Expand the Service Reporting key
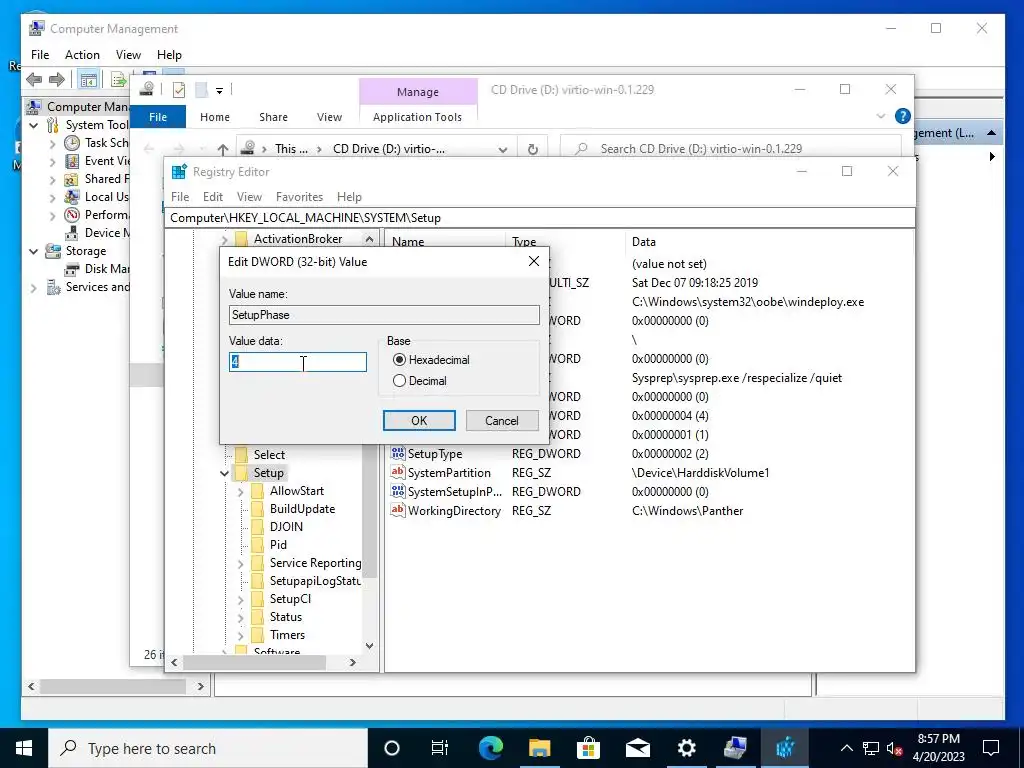Image resolution: width=1024 pixels, height=768 pixels. coord(241,563)
